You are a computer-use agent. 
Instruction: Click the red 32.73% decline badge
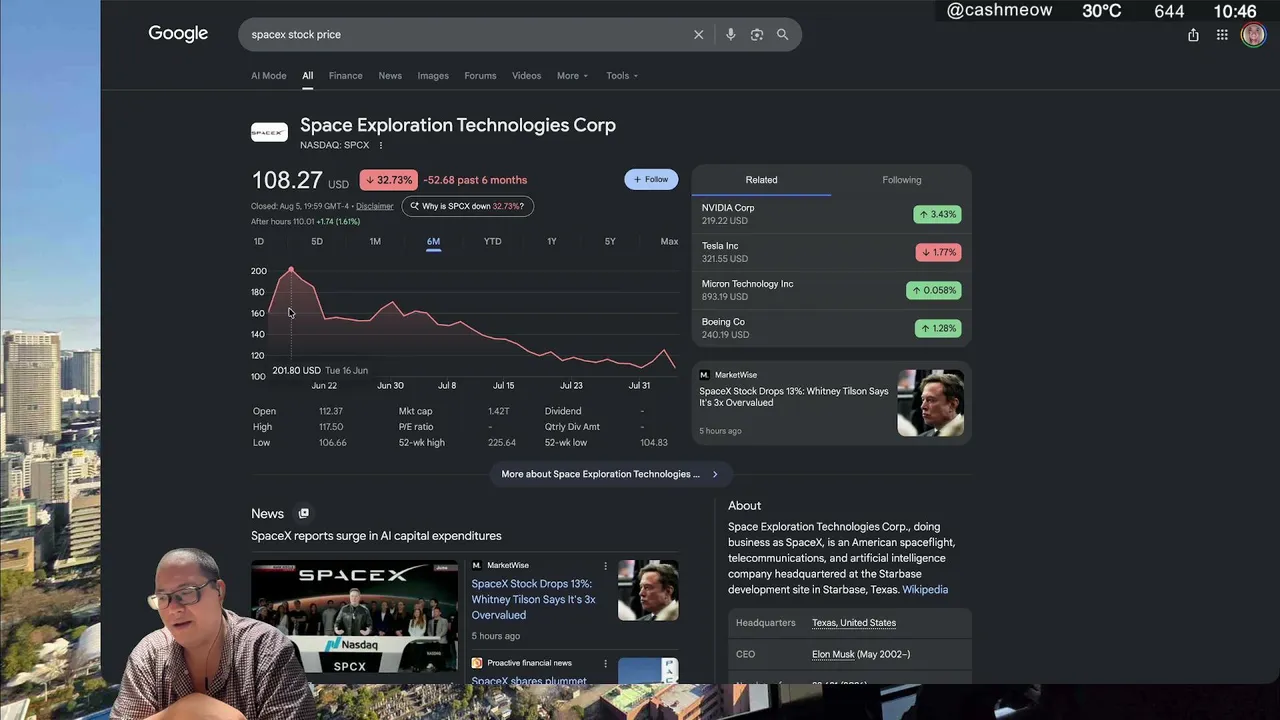tap(388, 180)
